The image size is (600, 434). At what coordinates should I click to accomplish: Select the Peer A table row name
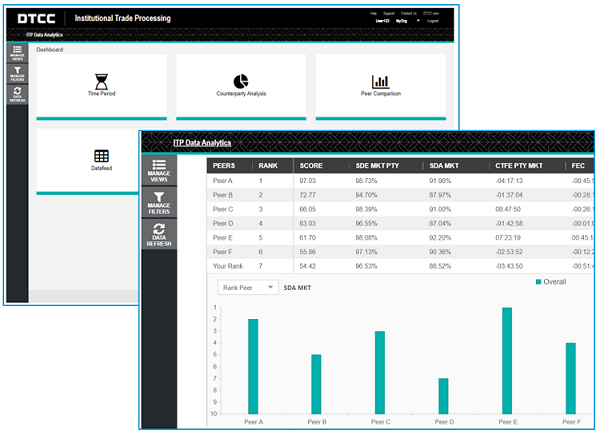[x=223, y=181]
